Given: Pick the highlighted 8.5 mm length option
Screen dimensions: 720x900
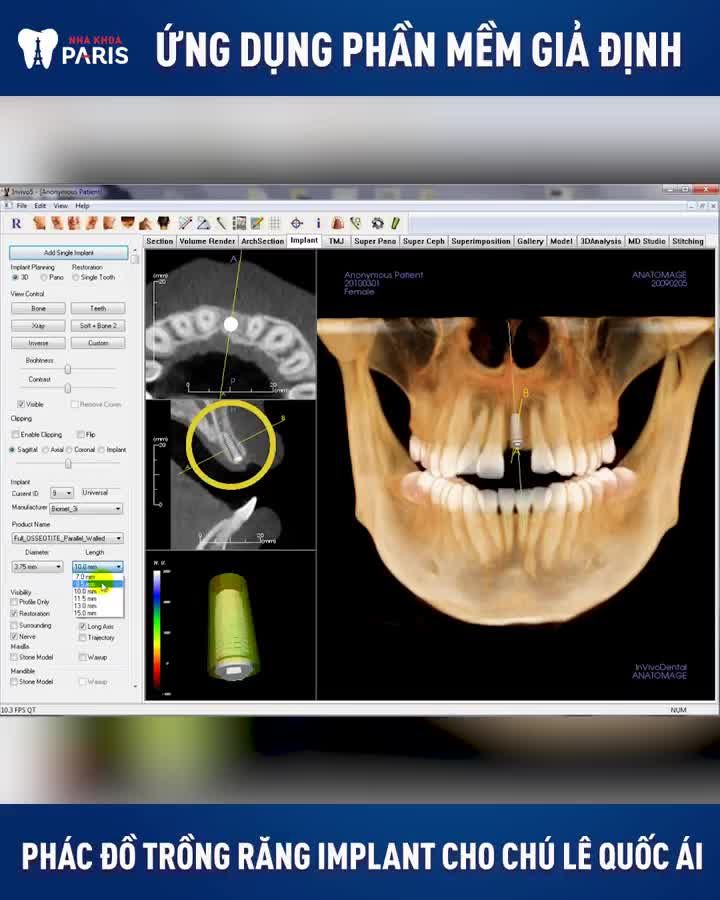Looking at the screenshot, I should tap(98, 584).
